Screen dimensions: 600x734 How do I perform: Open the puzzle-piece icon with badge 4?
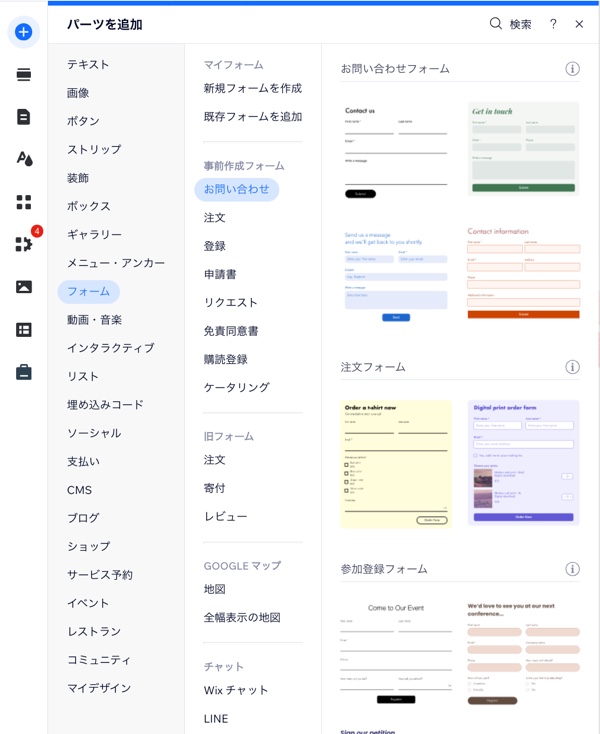coord(23,243)
